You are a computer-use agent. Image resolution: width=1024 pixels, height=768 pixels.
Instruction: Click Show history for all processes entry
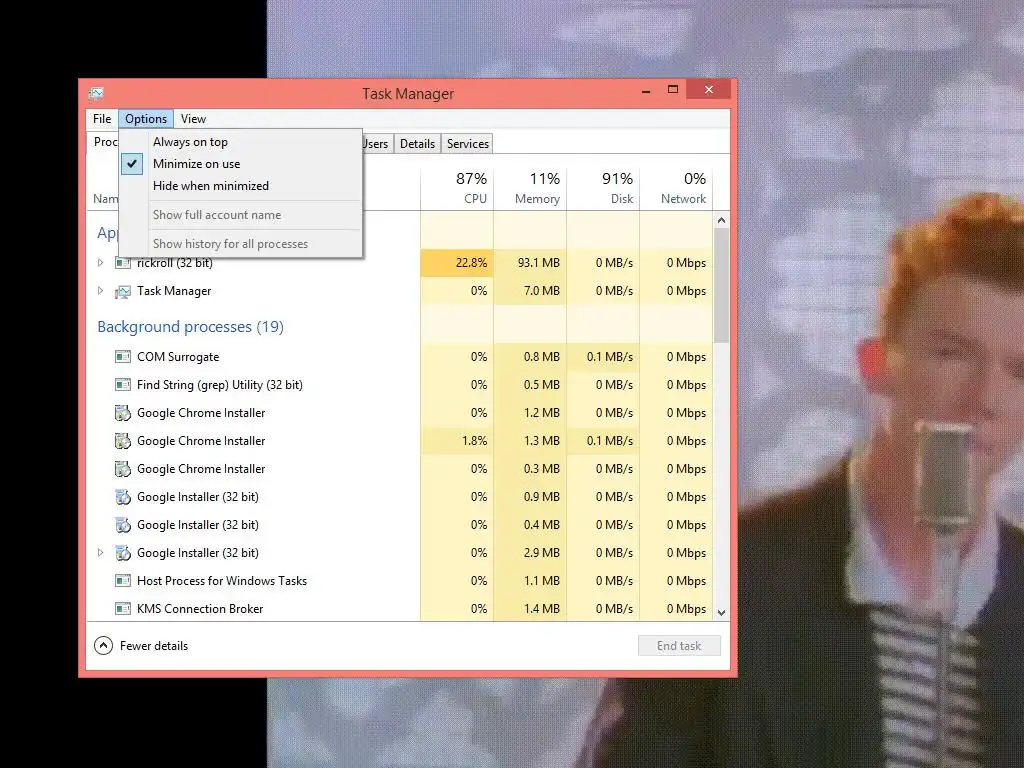tap(240, 244)
